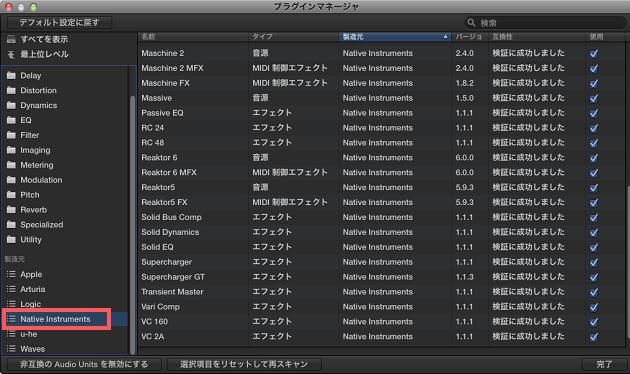Click the Apple manufacturer list icon

(x=11, y=274)
